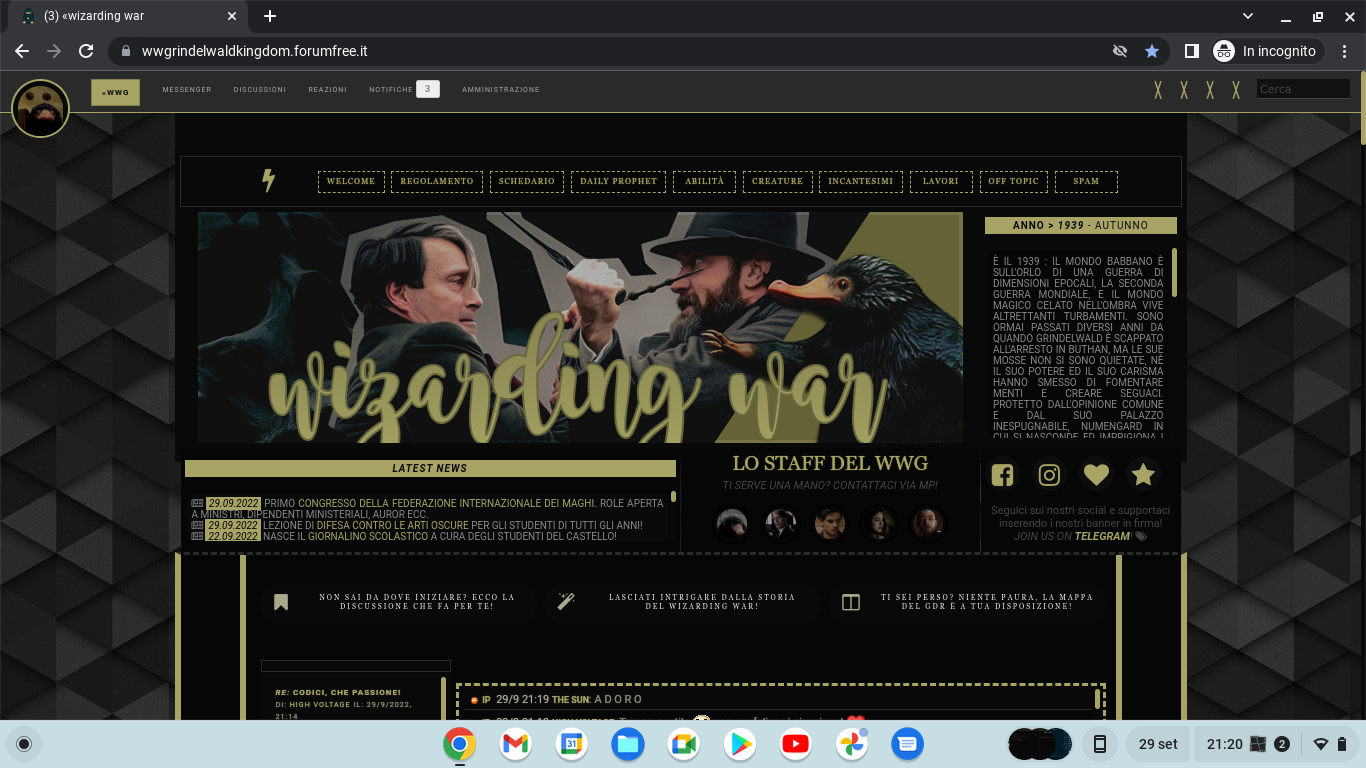Open the Files app from the shelf

tap(628, 744)
